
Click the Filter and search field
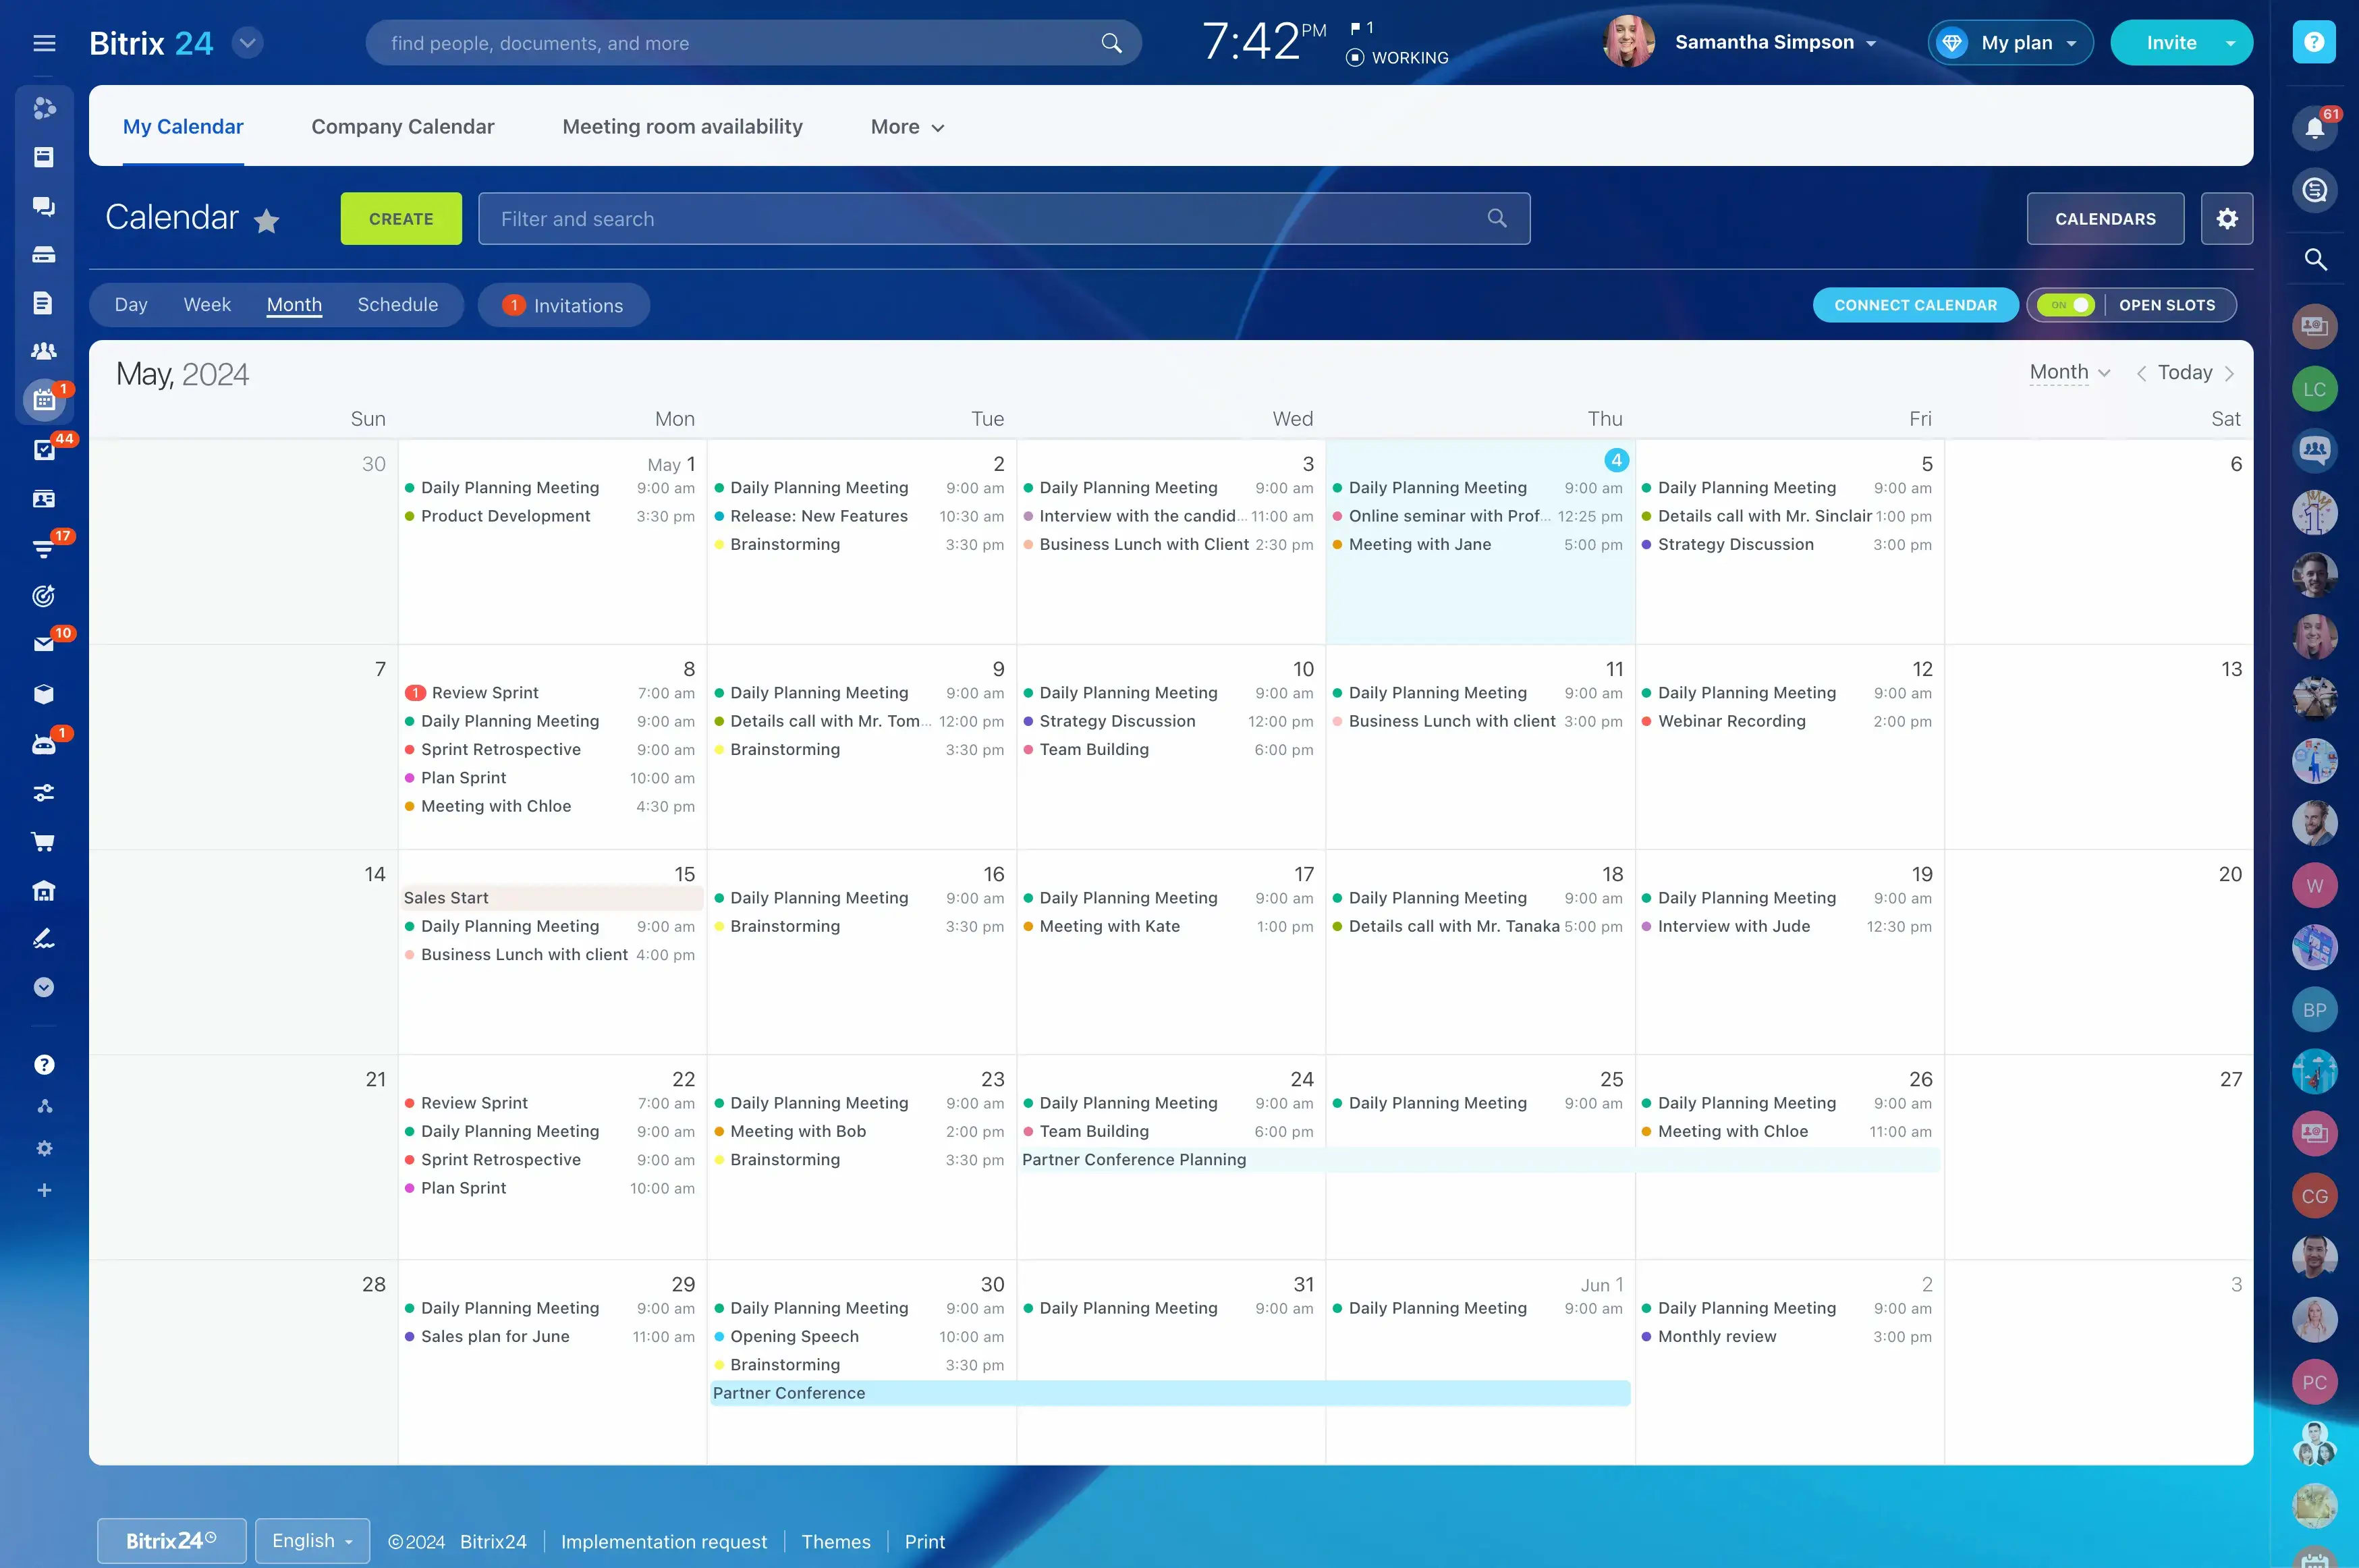pos(990,219)
